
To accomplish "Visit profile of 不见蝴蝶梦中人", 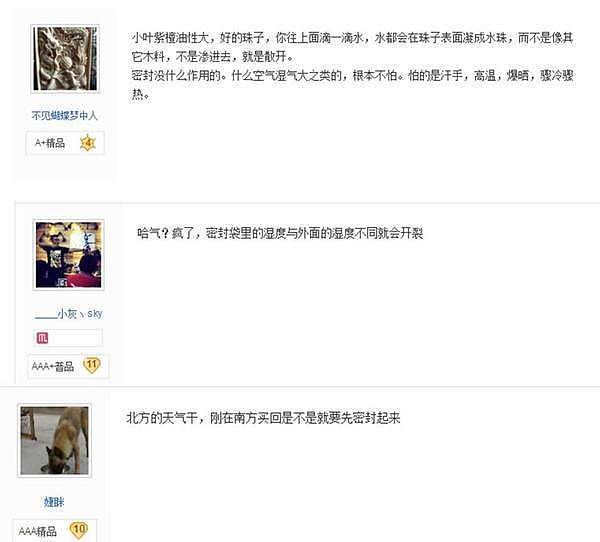I will (x=64, y=115).
